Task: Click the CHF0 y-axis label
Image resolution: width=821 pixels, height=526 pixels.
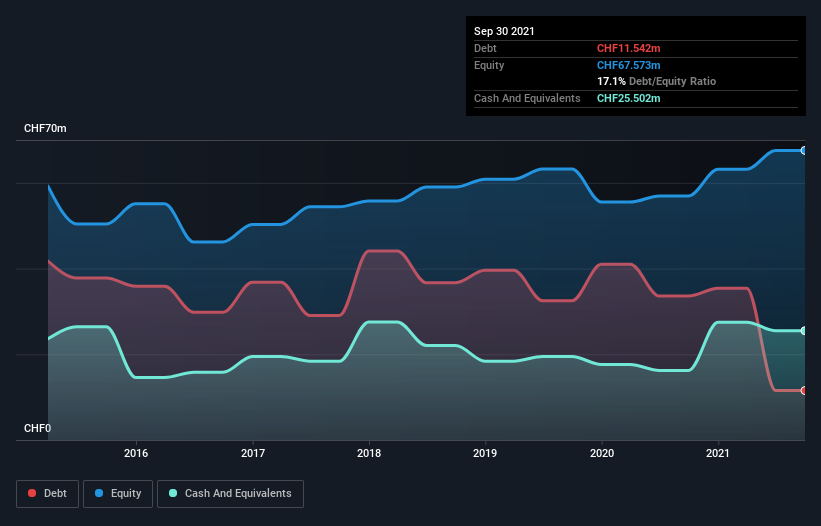Action: point(37,428)
